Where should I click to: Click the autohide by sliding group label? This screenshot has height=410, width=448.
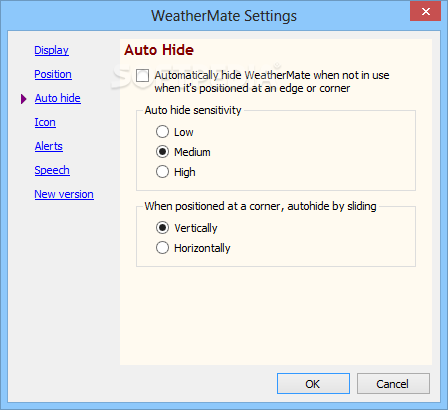coord(260,206)
